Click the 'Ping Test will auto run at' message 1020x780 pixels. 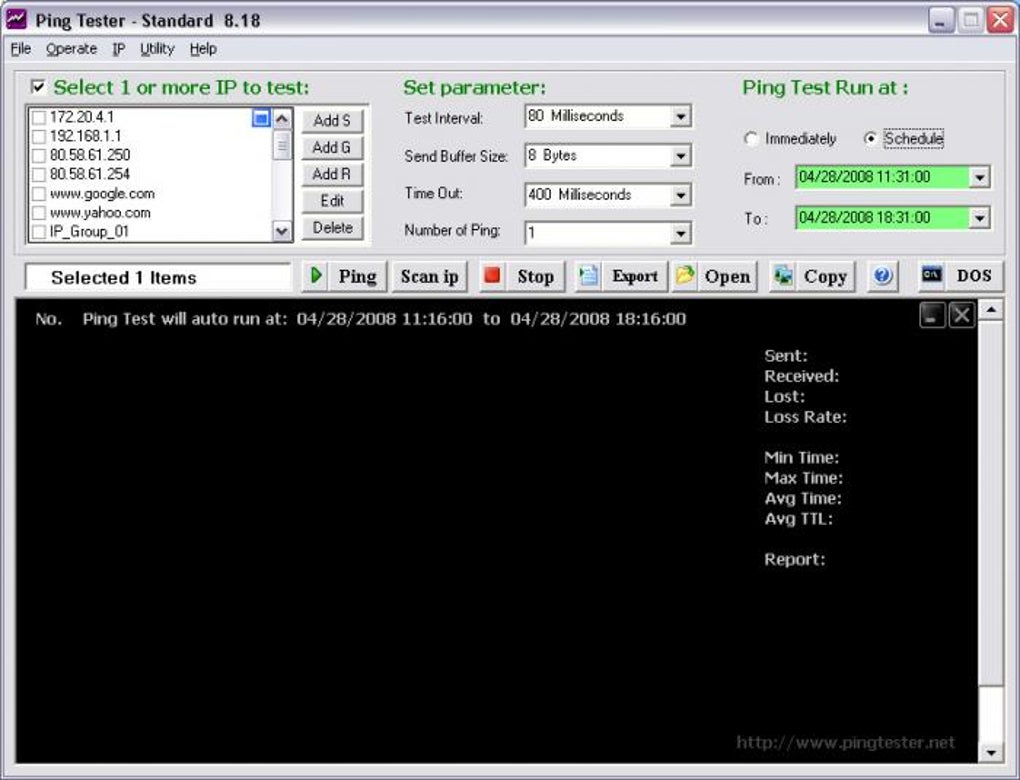click(x=384, y=319)
